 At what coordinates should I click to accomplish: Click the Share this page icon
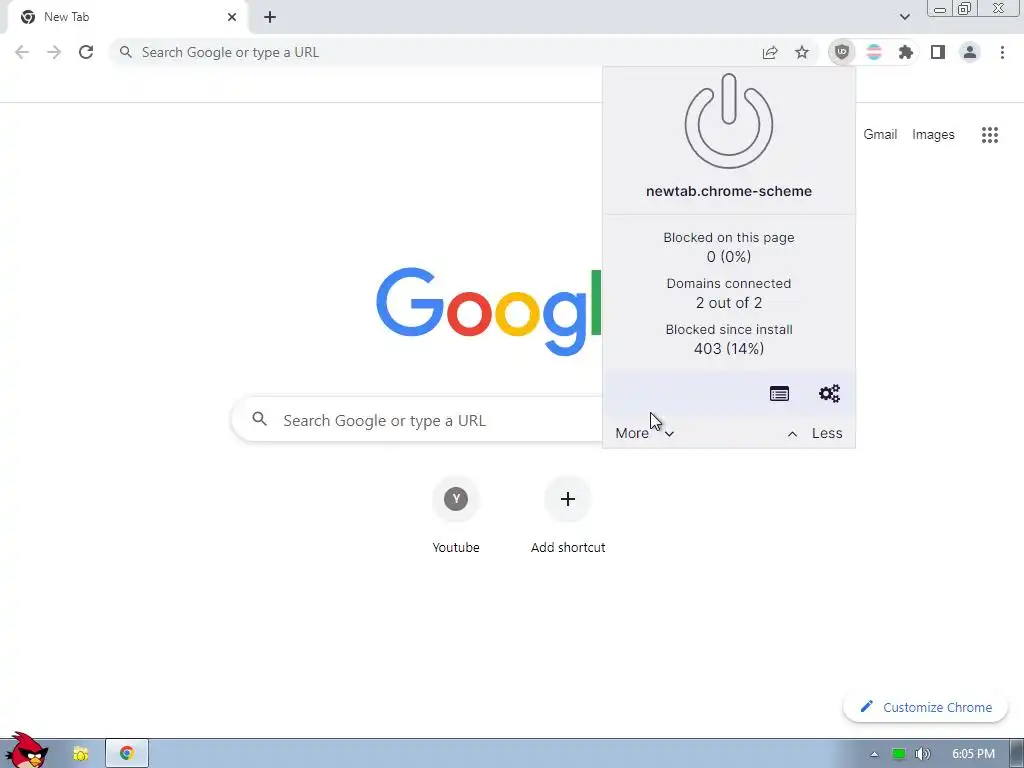[770, 52]
